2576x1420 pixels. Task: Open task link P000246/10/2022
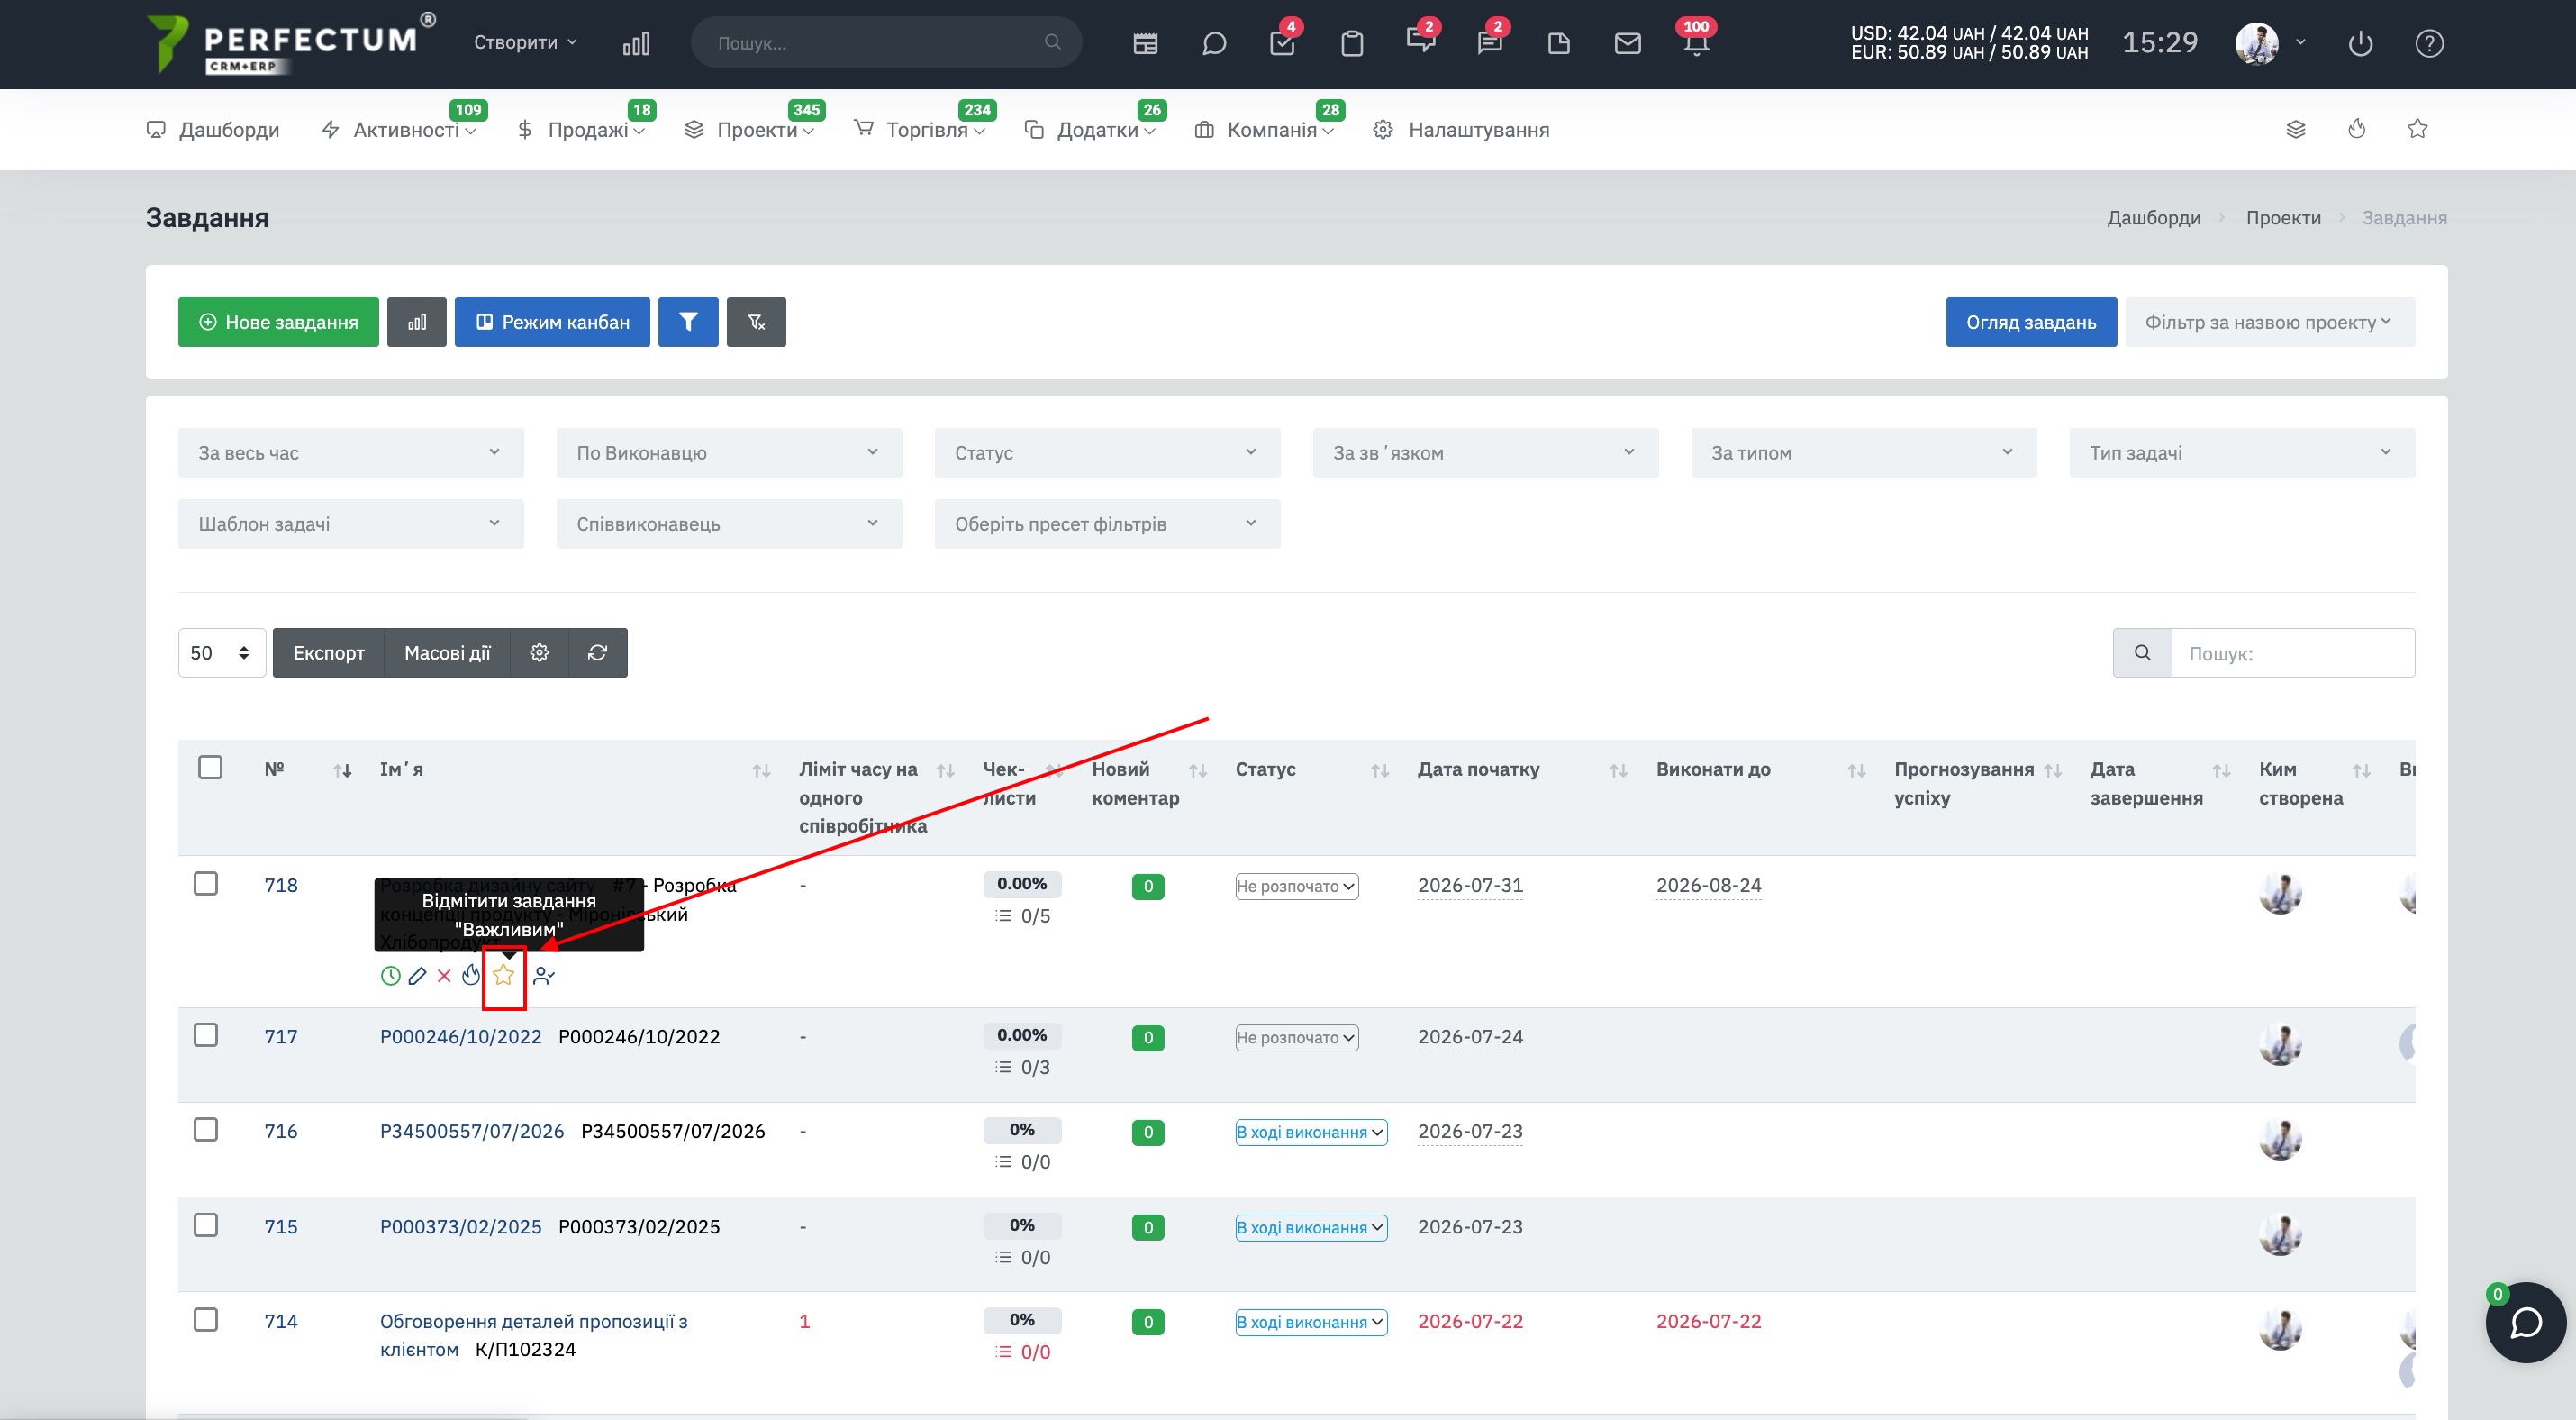tap(460, 1037)
